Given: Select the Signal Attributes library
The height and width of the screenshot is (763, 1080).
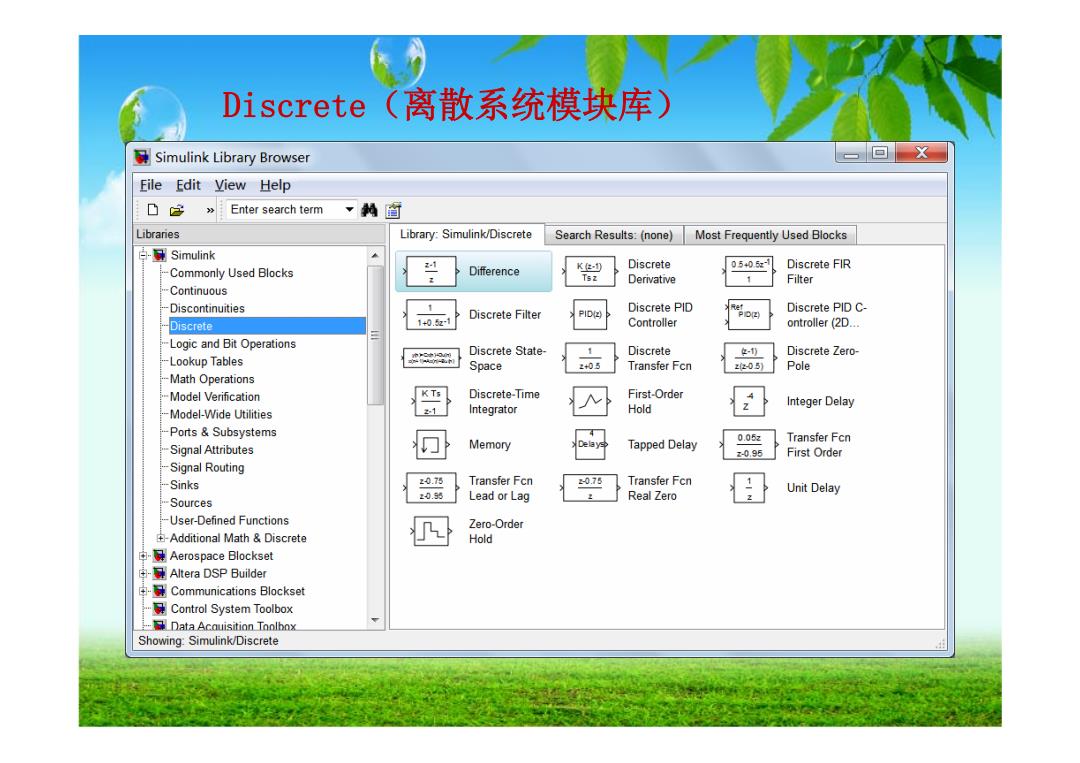Looking at the screenshot, I should click(x=211, y=450).
